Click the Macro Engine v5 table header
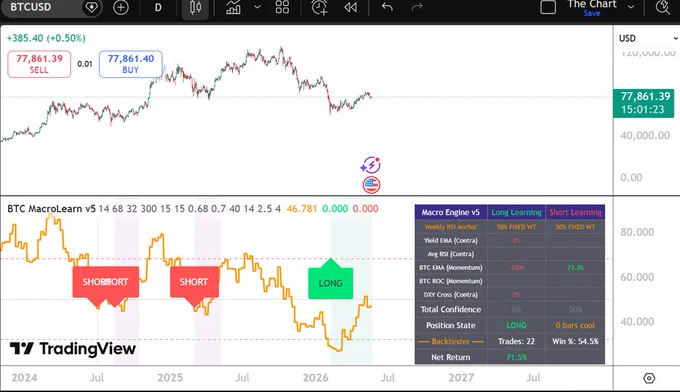The image size is (680, 392). click(451, 212)
